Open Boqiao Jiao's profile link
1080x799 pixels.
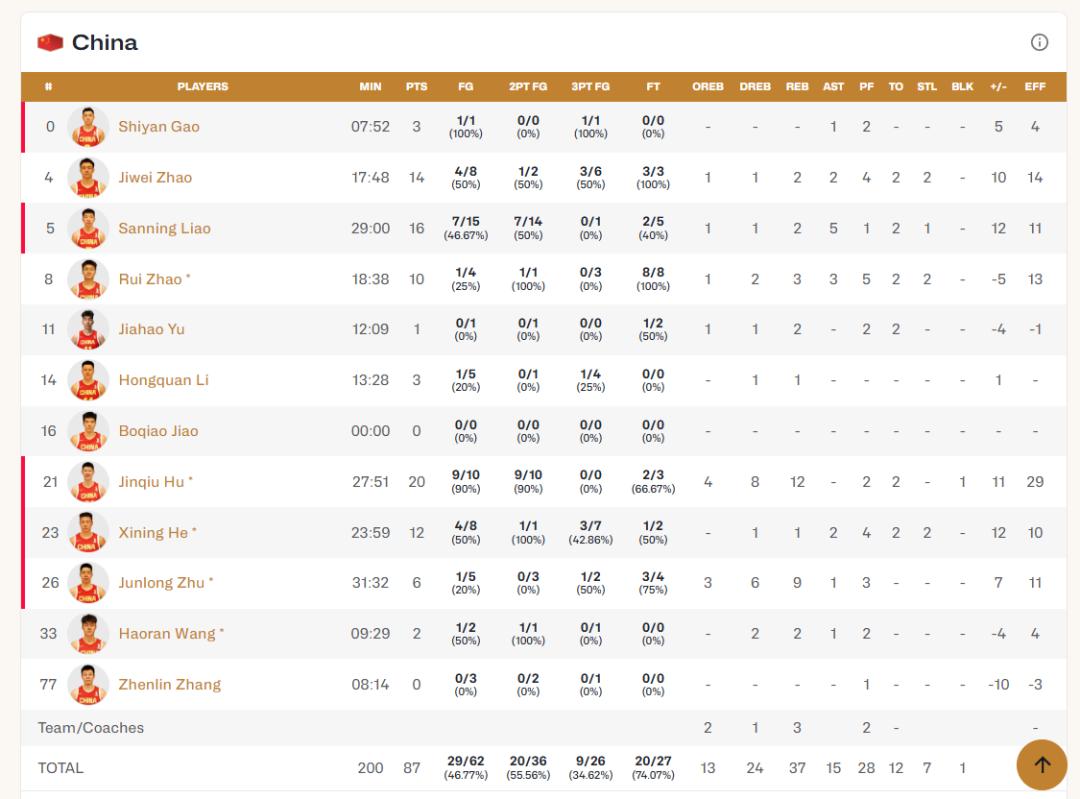pos(158,431)
